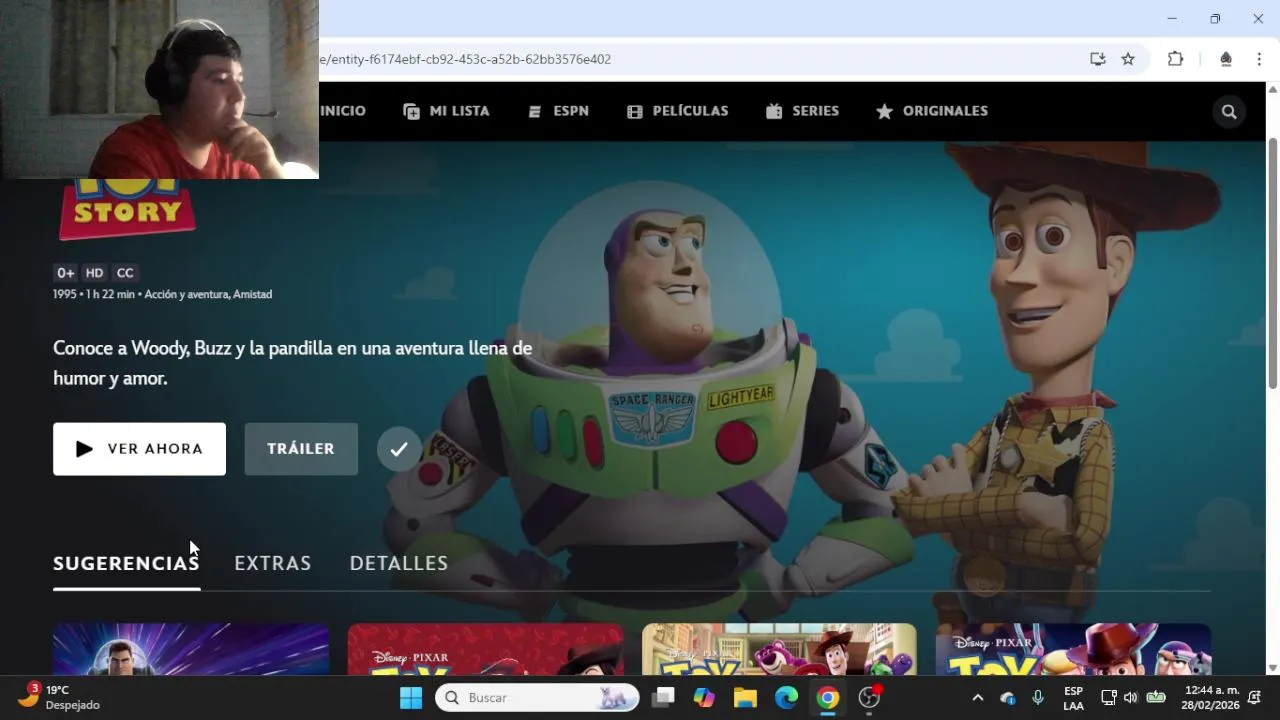
Task: Open the Lightyear suggestion thumbnail
Action: (x=191, y=649)
